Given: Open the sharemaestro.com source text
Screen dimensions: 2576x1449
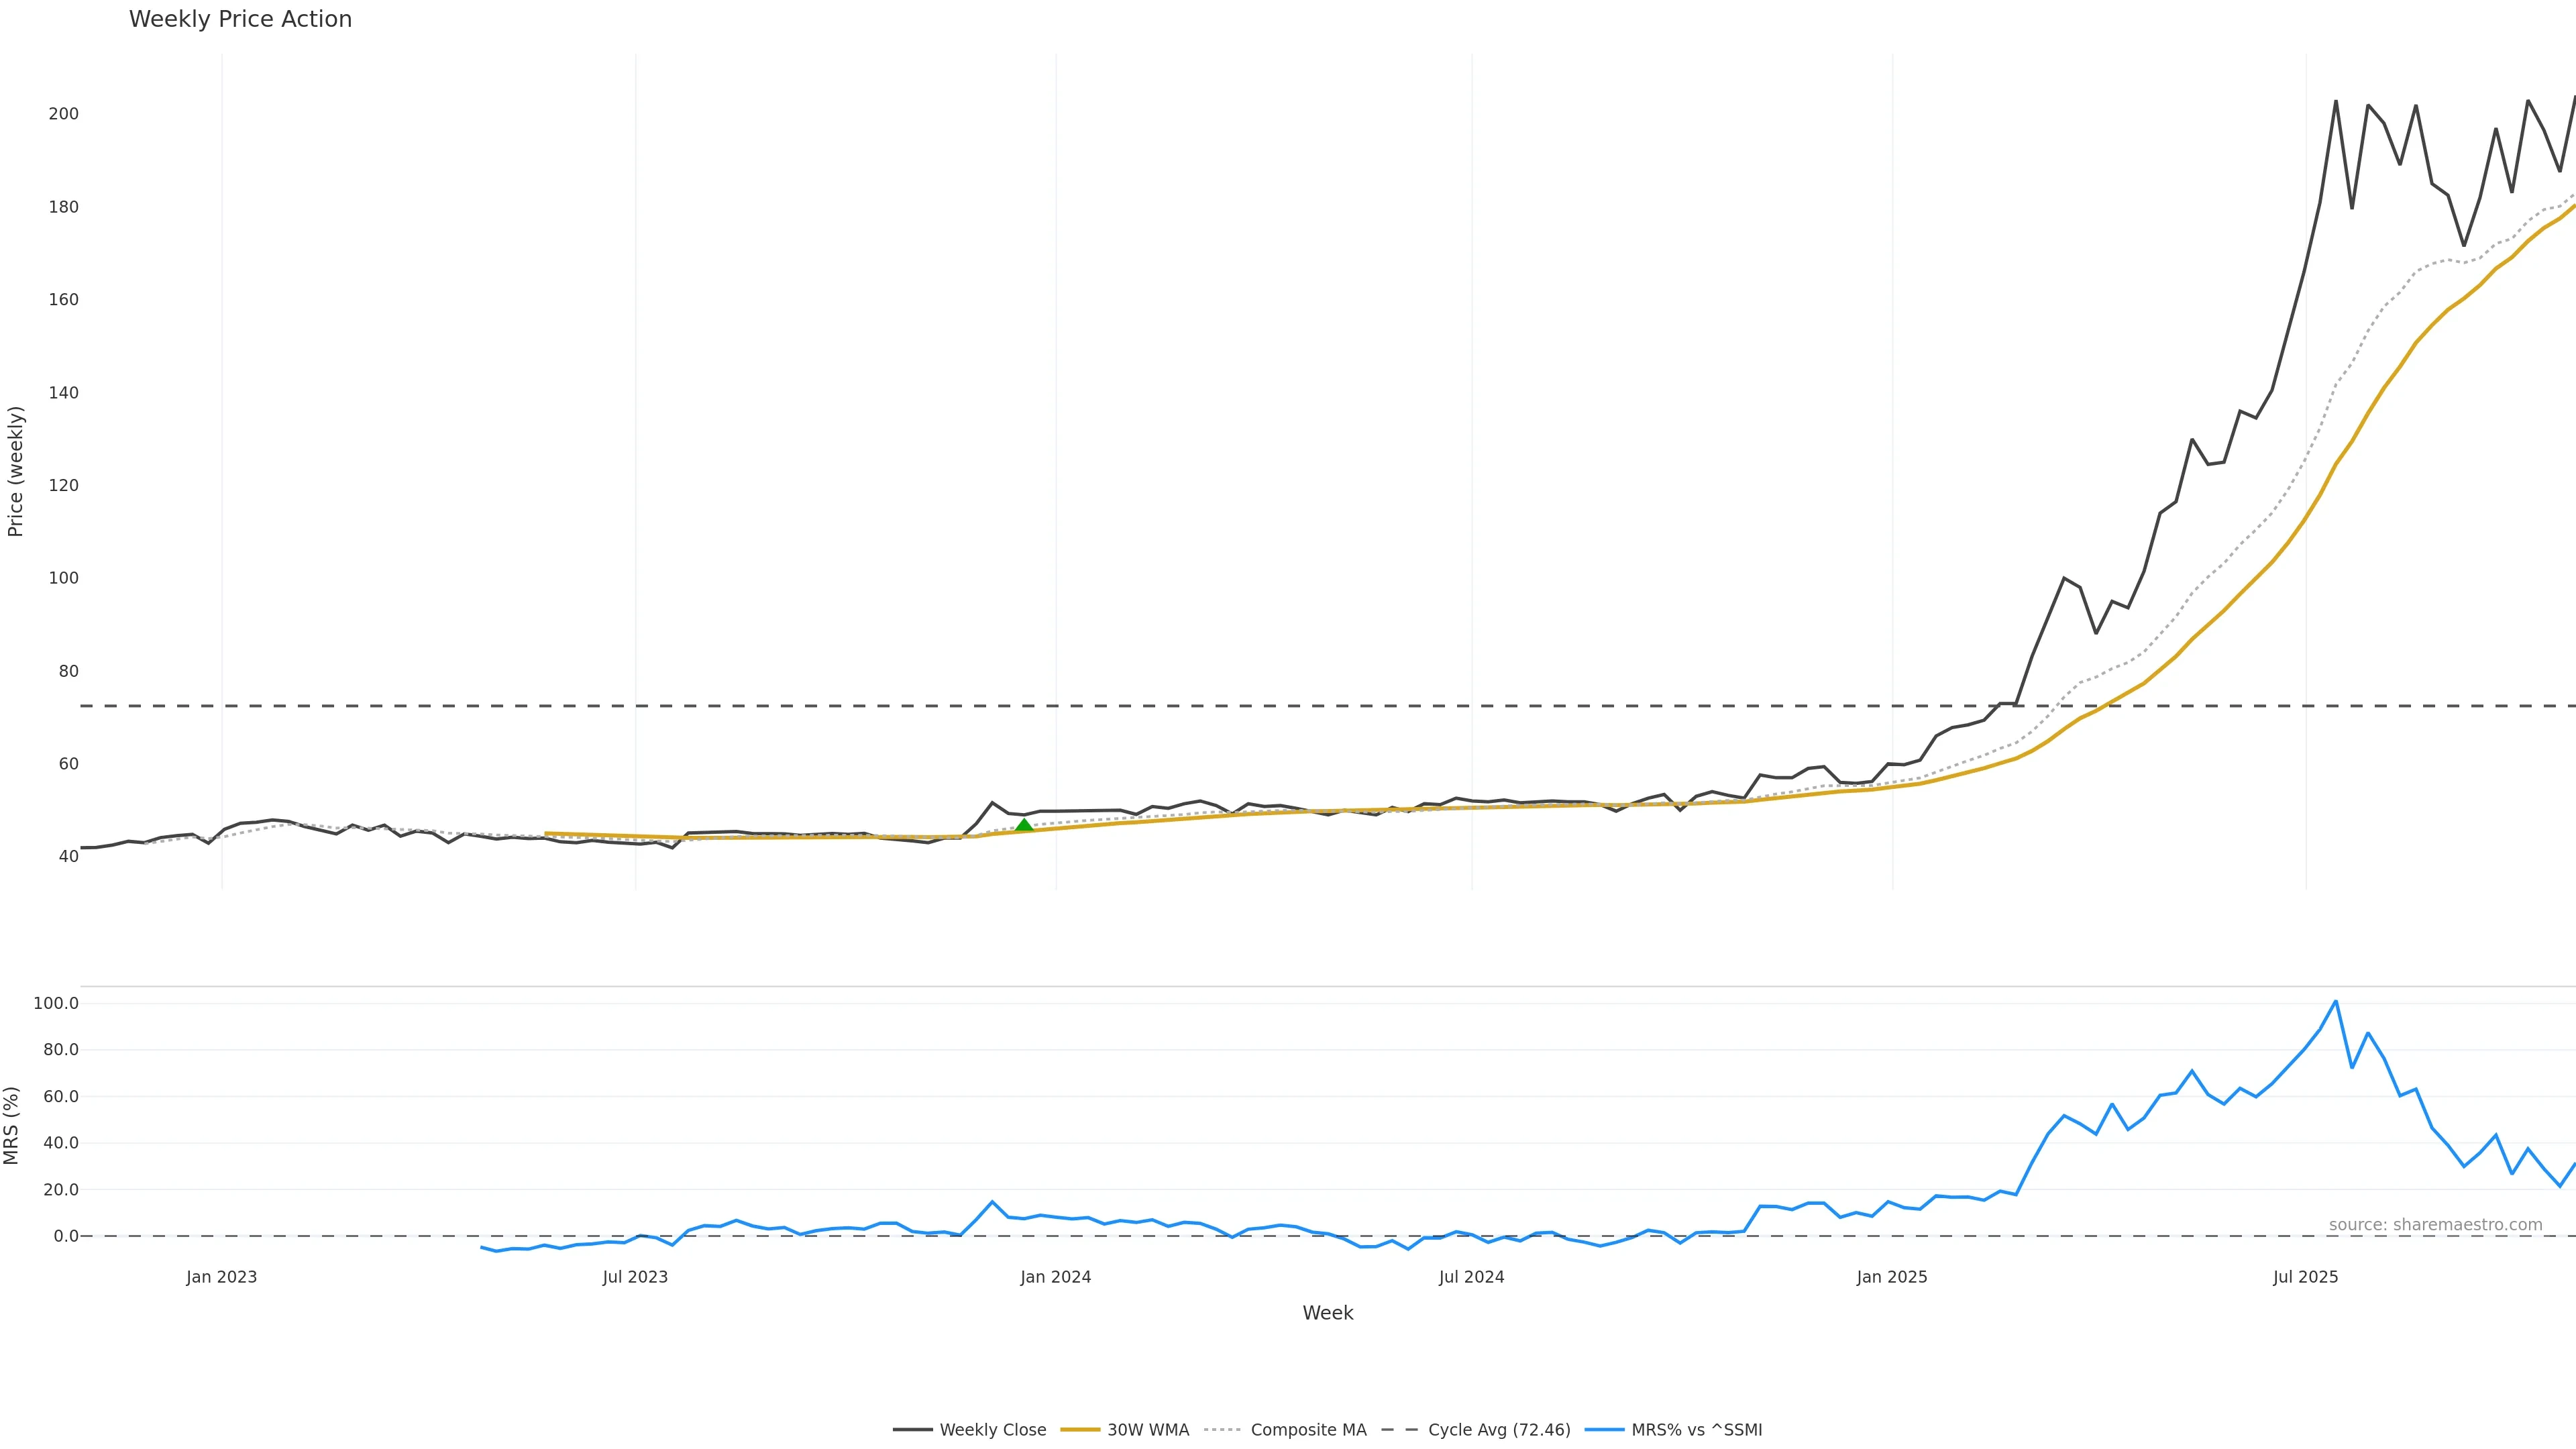Looking at the screenshot, I should tap(2435, 1225).
